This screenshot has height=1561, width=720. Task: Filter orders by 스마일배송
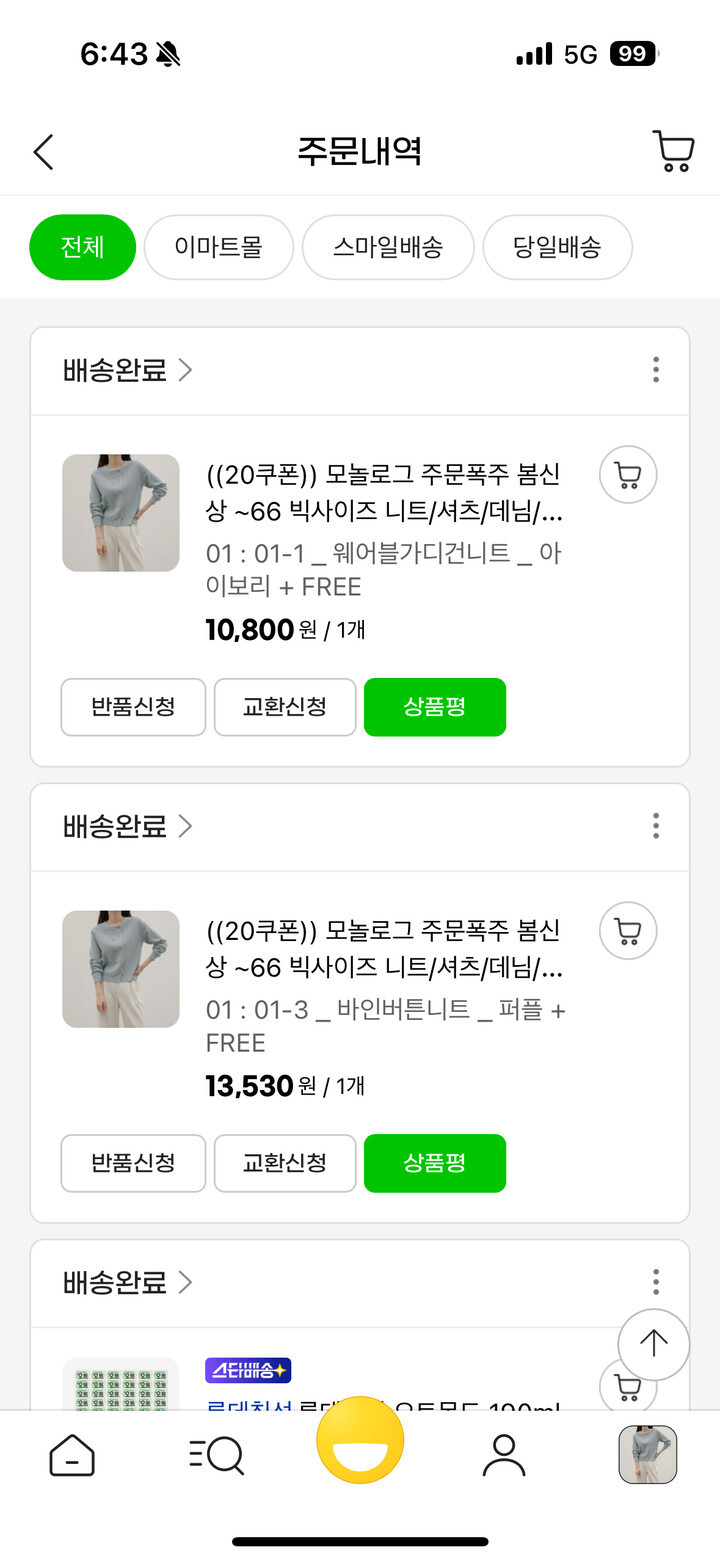[x=388, y=247]
